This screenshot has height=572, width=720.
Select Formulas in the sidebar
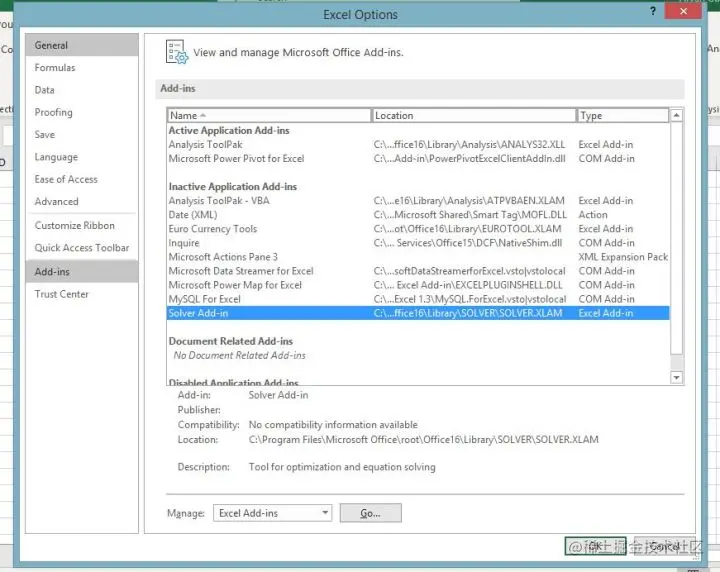82,68
